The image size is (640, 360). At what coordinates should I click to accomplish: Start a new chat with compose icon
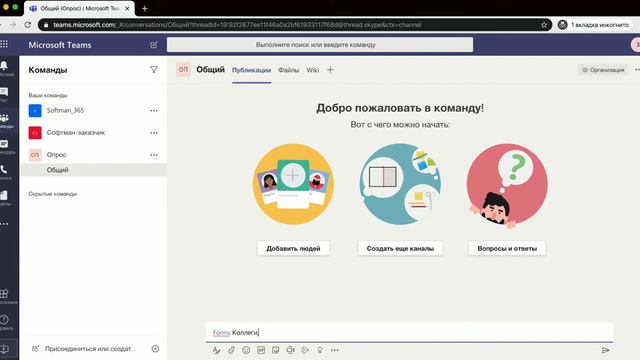[x=154, y=44]
